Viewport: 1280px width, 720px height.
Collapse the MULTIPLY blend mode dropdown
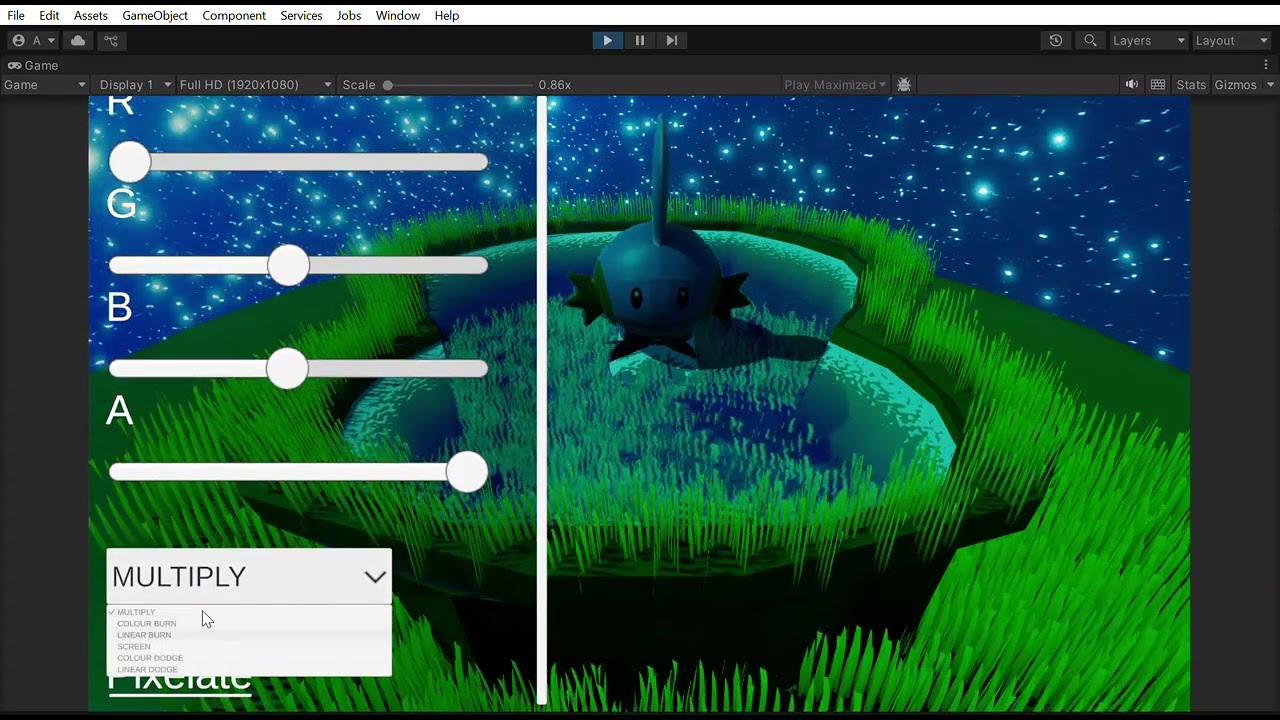tap(249, 576)
